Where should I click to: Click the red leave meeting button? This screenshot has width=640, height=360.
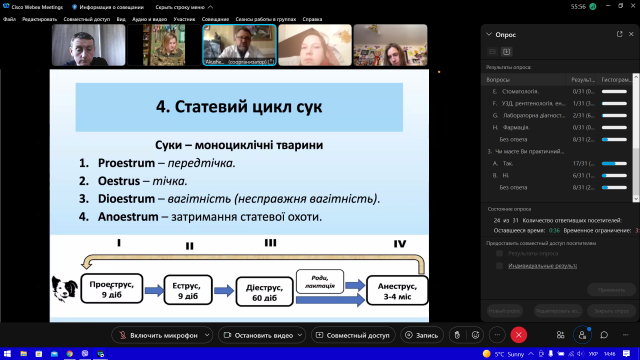[x=518, y=335]
